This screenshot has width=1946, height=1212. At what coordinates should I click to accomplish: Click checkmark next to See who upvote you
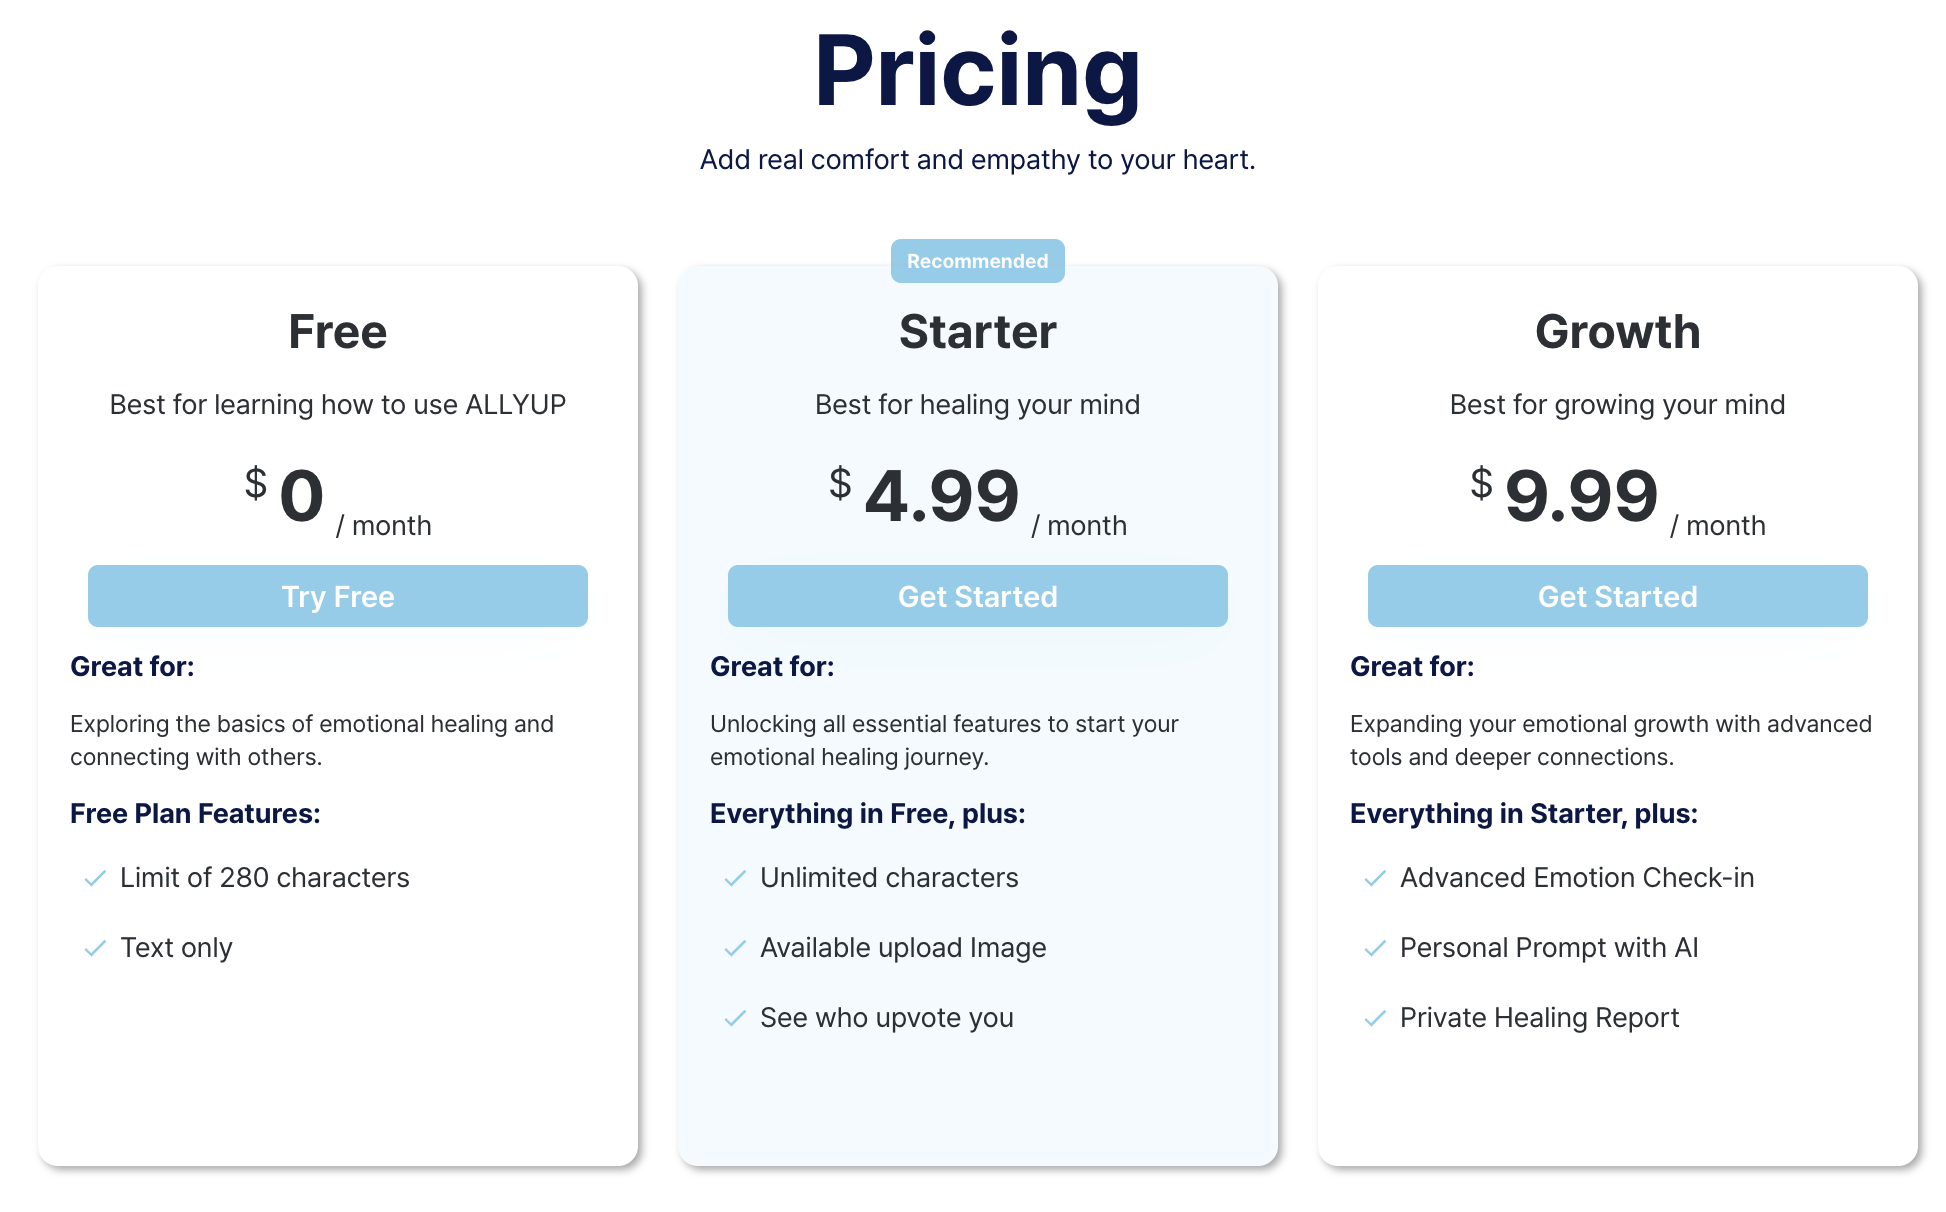735,1018
